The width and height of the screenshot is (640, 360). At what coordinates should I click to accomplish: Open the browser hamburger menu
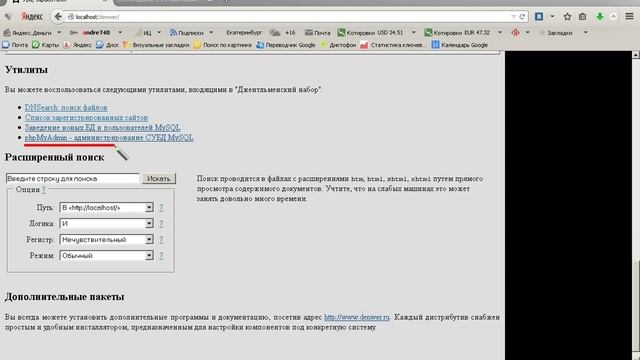[x=629, y=17]
